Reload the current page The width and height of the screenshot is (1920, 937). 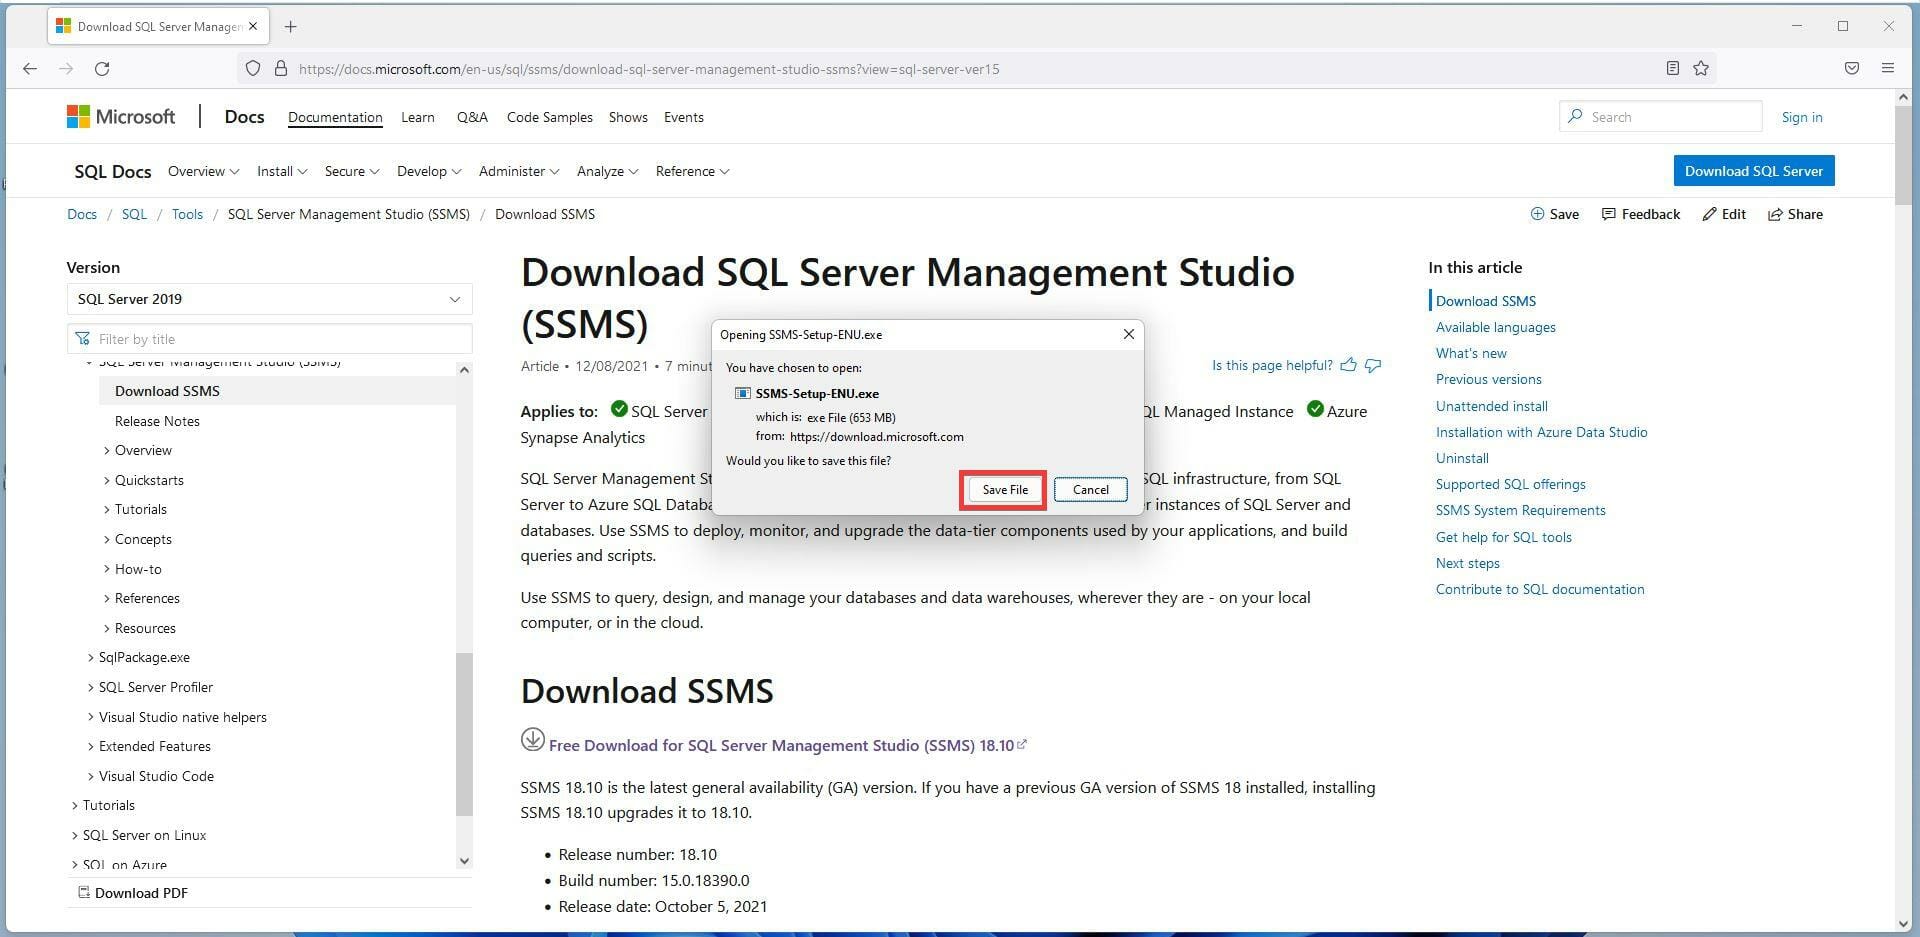click(x=103, y=69)
